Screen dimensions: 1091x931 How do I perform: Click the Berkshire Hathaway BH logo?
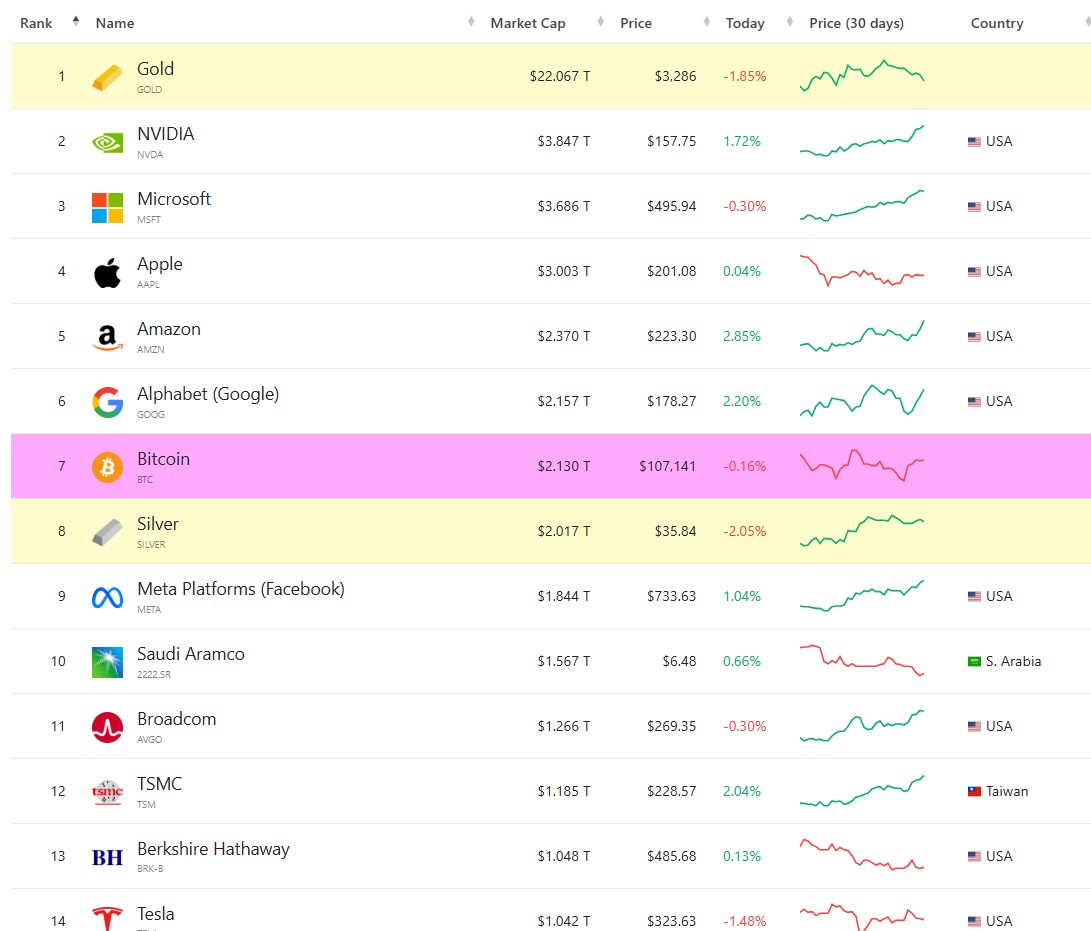[x=107, y=857]
